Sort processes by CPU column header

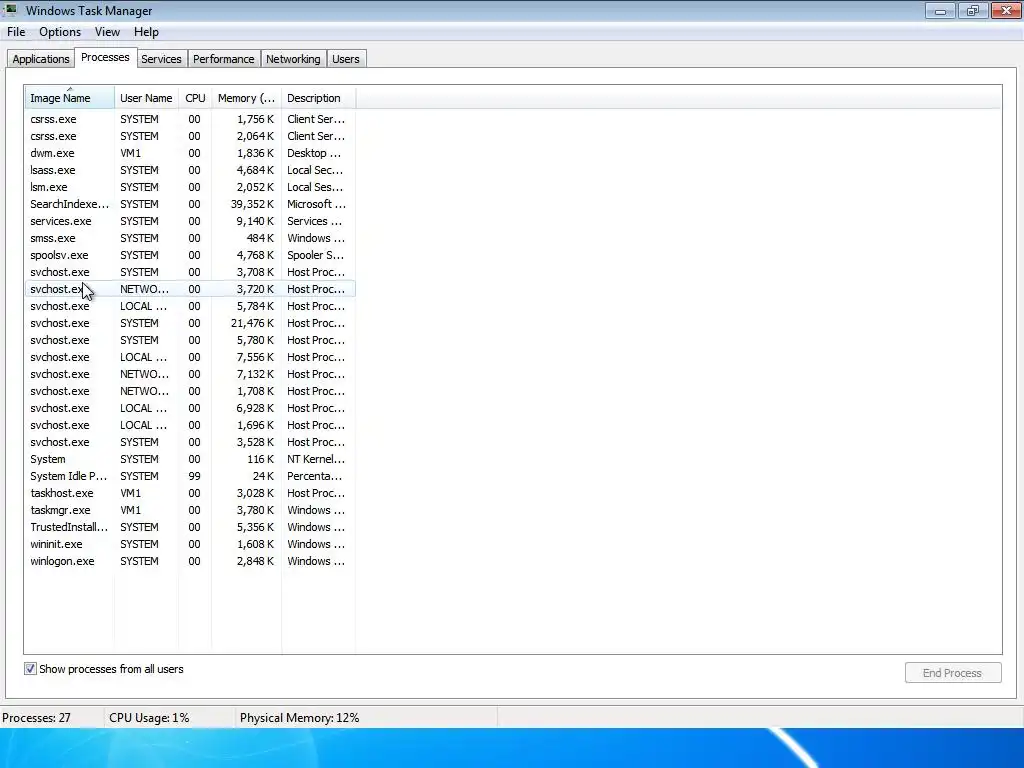tap(195, 98)
